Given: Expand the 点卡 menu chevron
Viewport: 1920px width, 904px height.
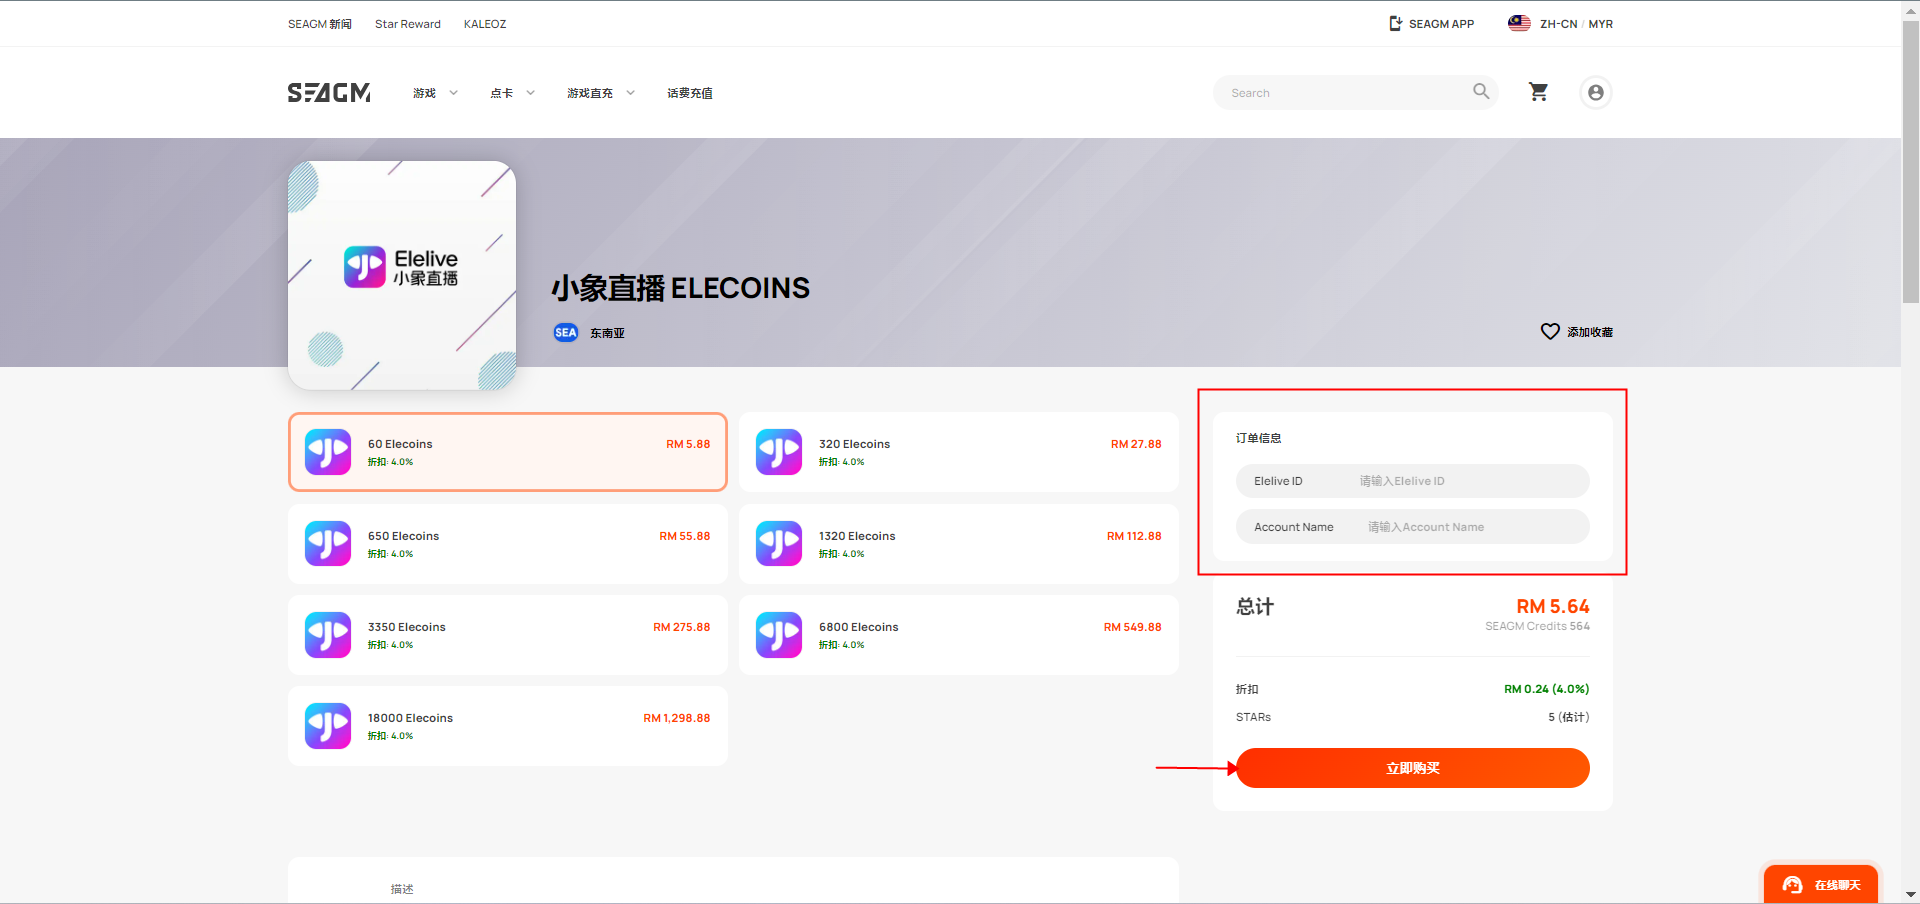Looking at the screenshot, I should pos(530,93).
